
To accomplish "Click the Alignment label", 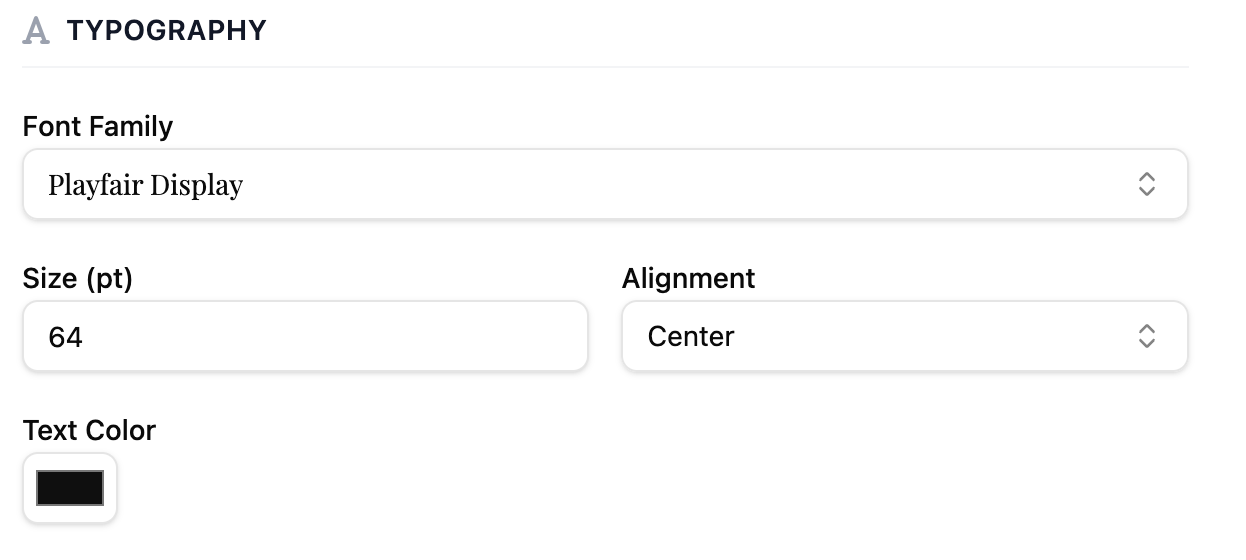I will point(688,279).
